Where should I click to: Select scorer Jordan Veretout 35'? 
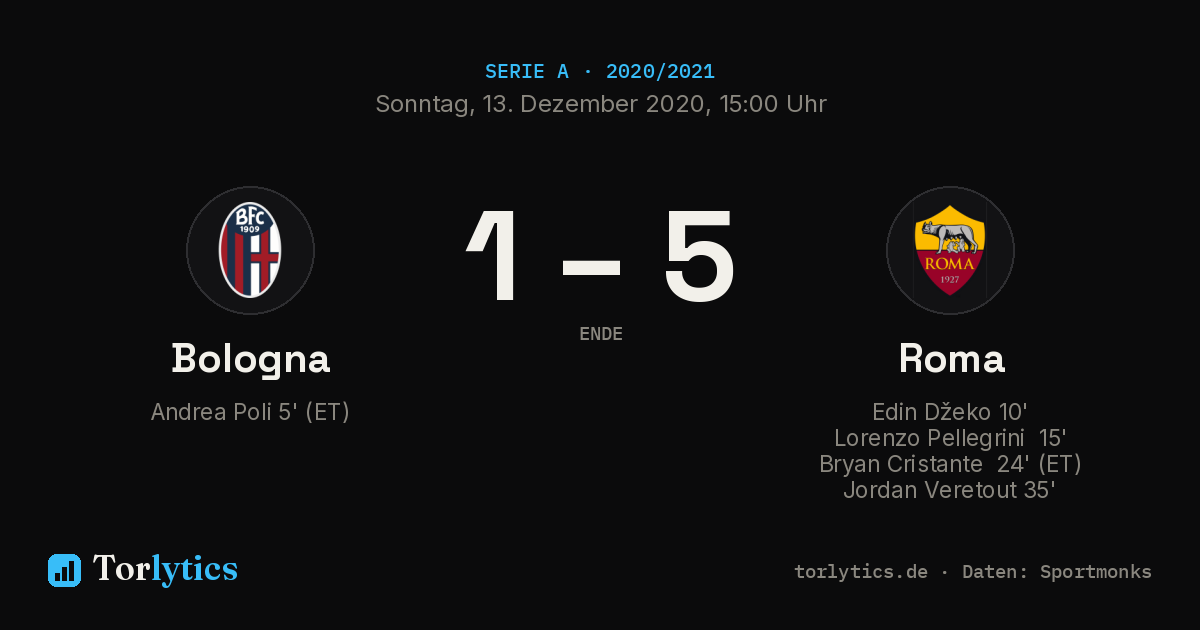point(950,490)
